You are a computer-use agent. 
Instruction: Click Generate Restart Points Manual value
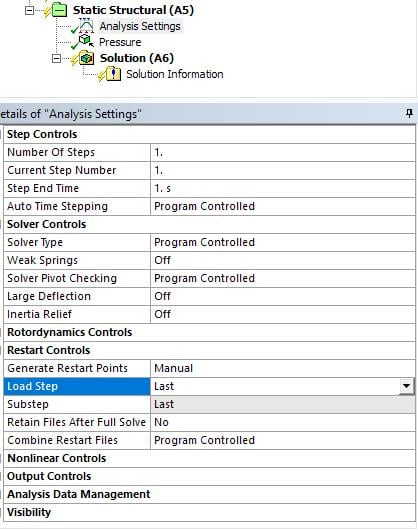283,368
